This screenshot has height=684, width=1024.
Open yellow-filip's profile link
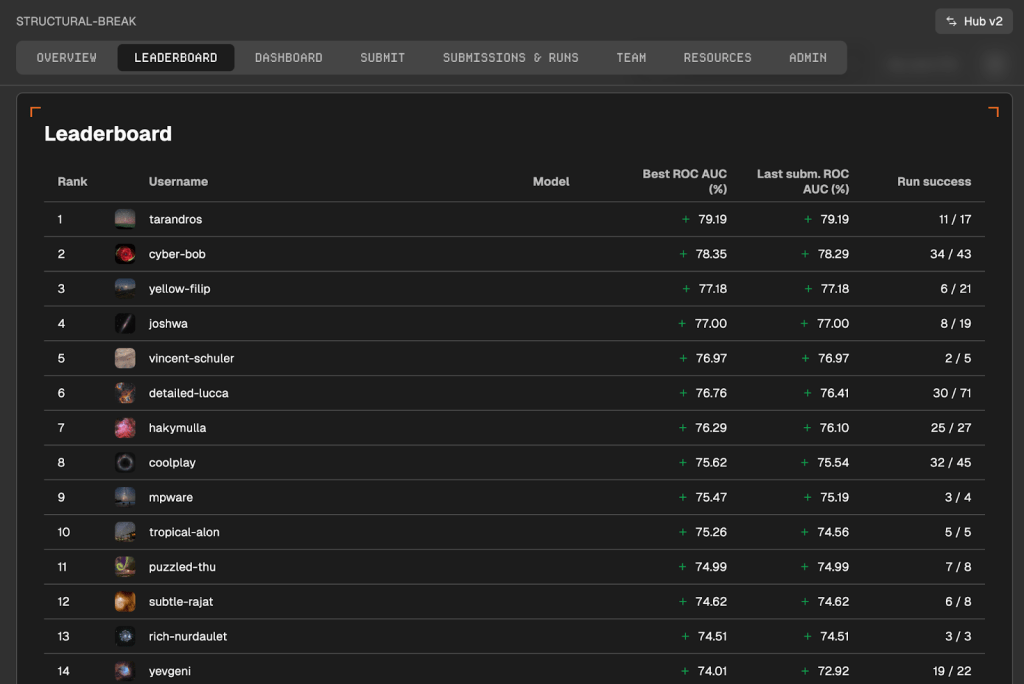click(x=180, y=289)
